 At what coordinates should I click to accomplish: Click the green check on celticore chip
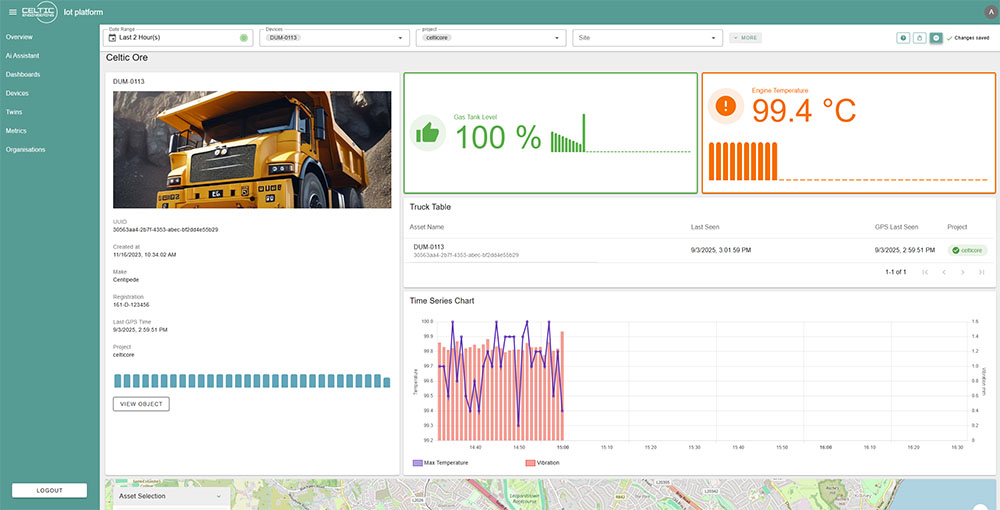[955, 251]
